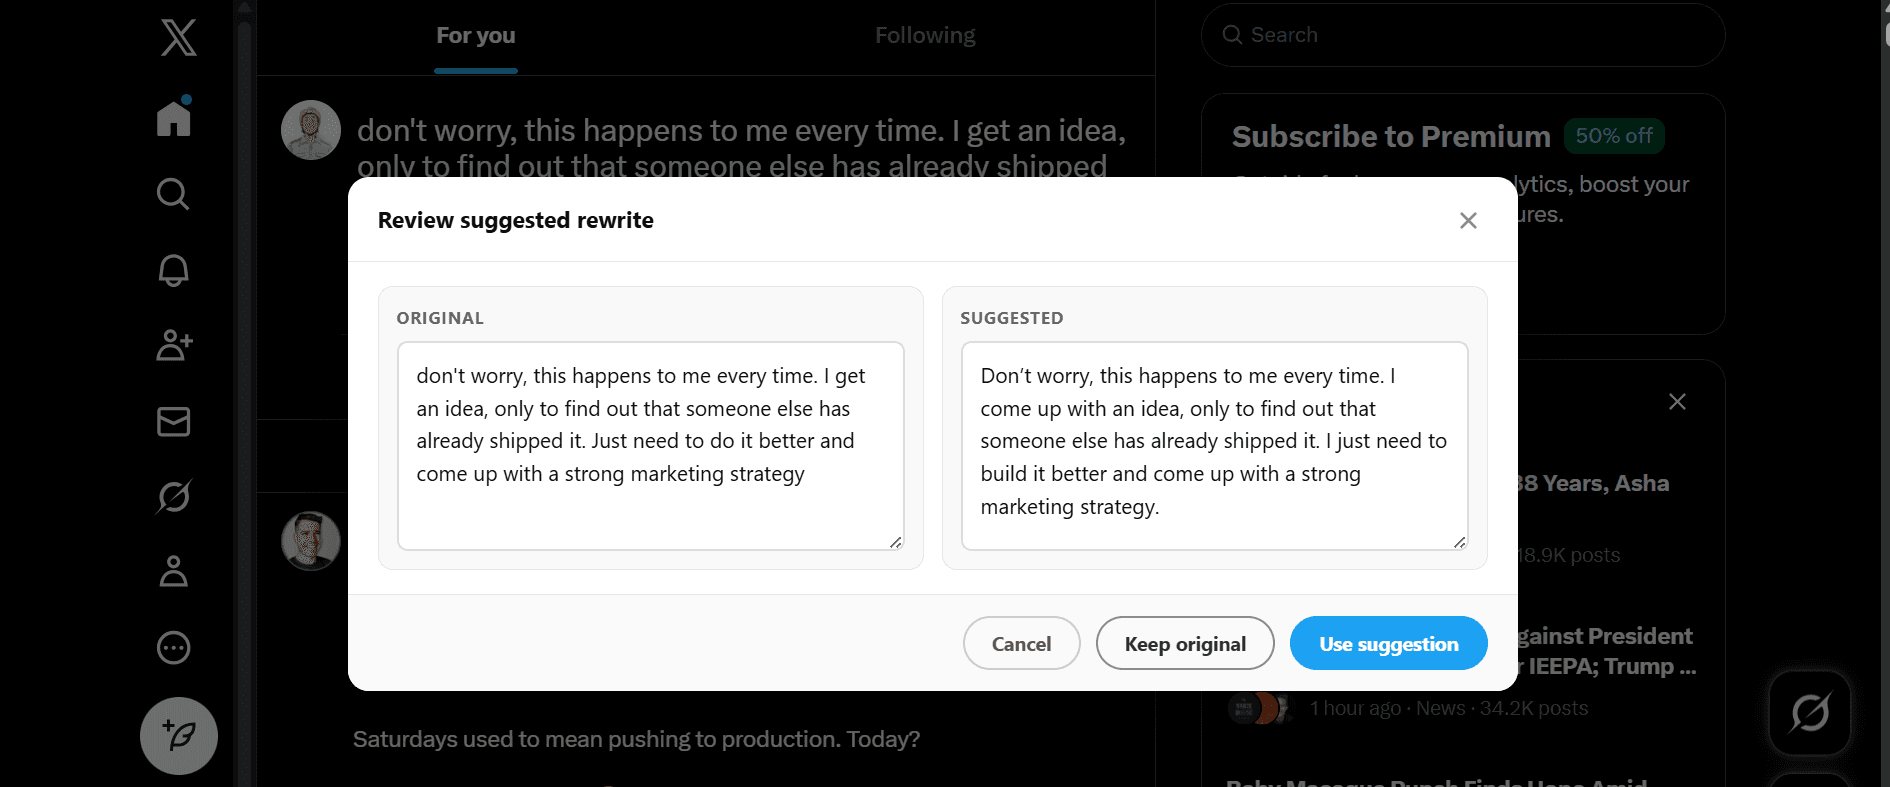Dismiss the trending card with X
The image size is (1890, 787).
point(1677,402)
